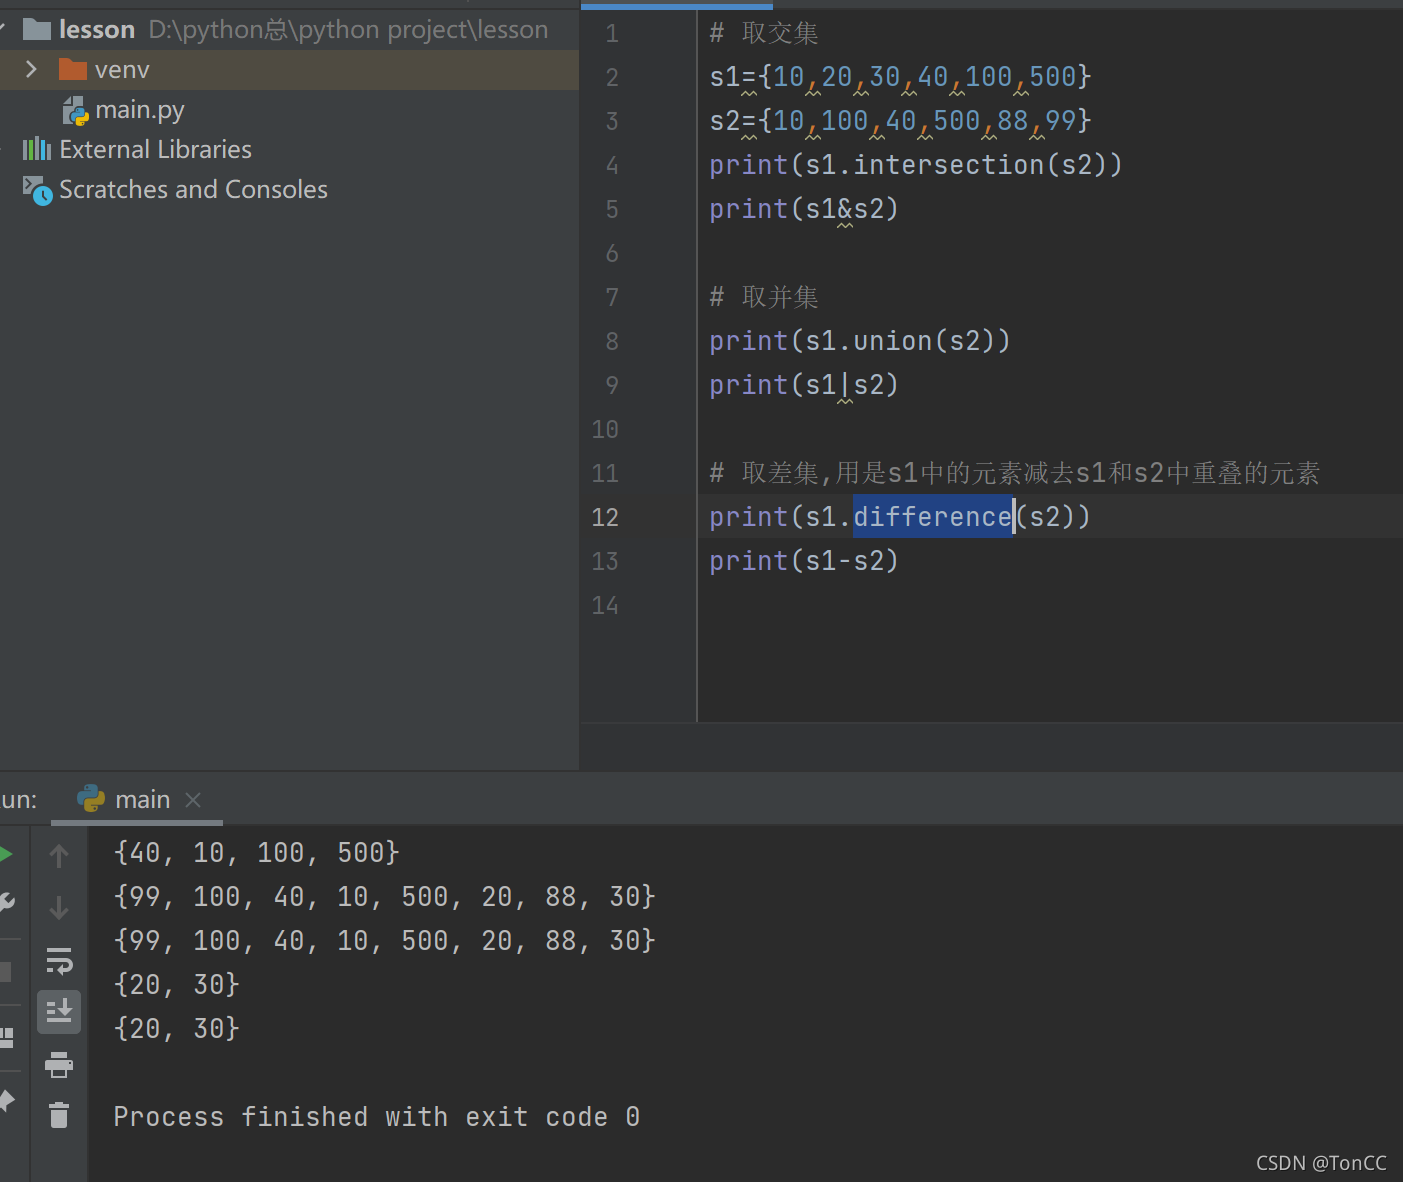This screenshot has height=1182, width=1403.
Task: Toggle soft-wrap in run console
Action: click(59, 961)
